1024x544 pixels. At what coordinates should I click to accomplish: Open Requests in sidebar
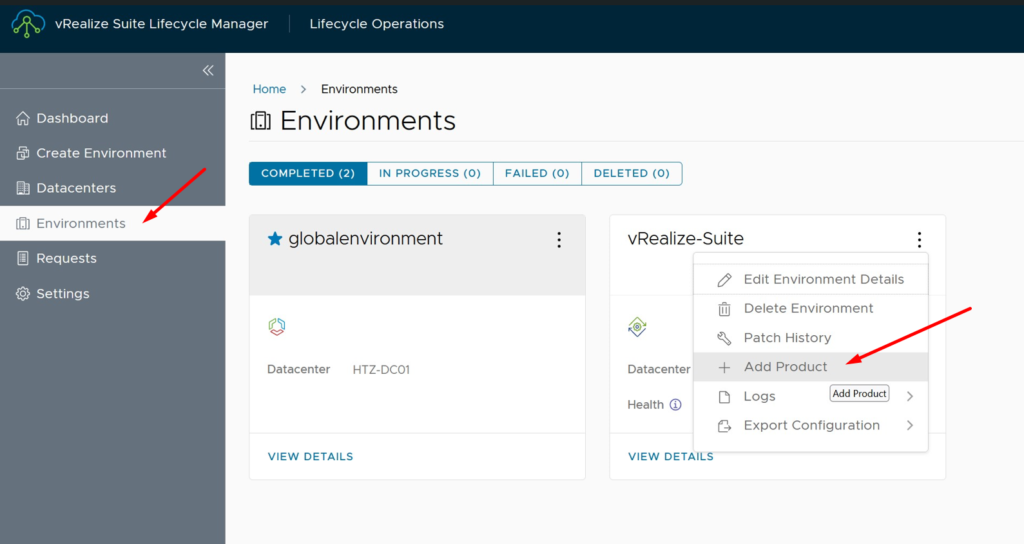pos(112,258)
